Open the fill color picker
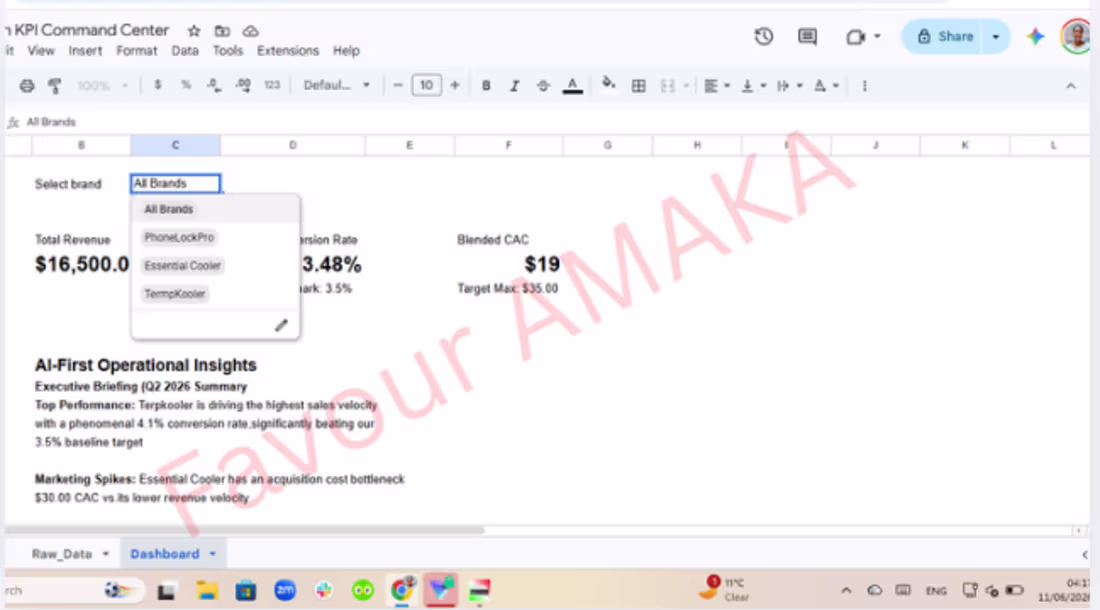This screenshot has height=610, width=1100. click(608, 85)
